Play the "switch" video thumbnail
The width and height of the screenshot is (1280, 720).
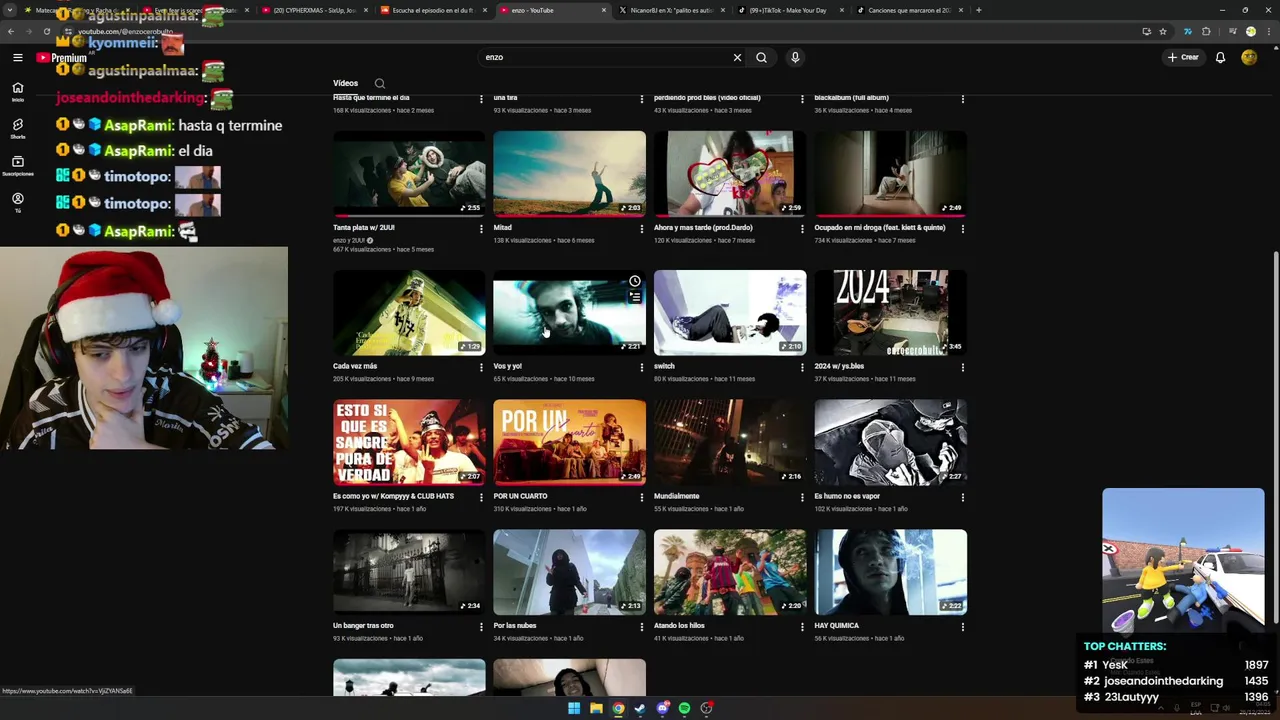[730, 312]
